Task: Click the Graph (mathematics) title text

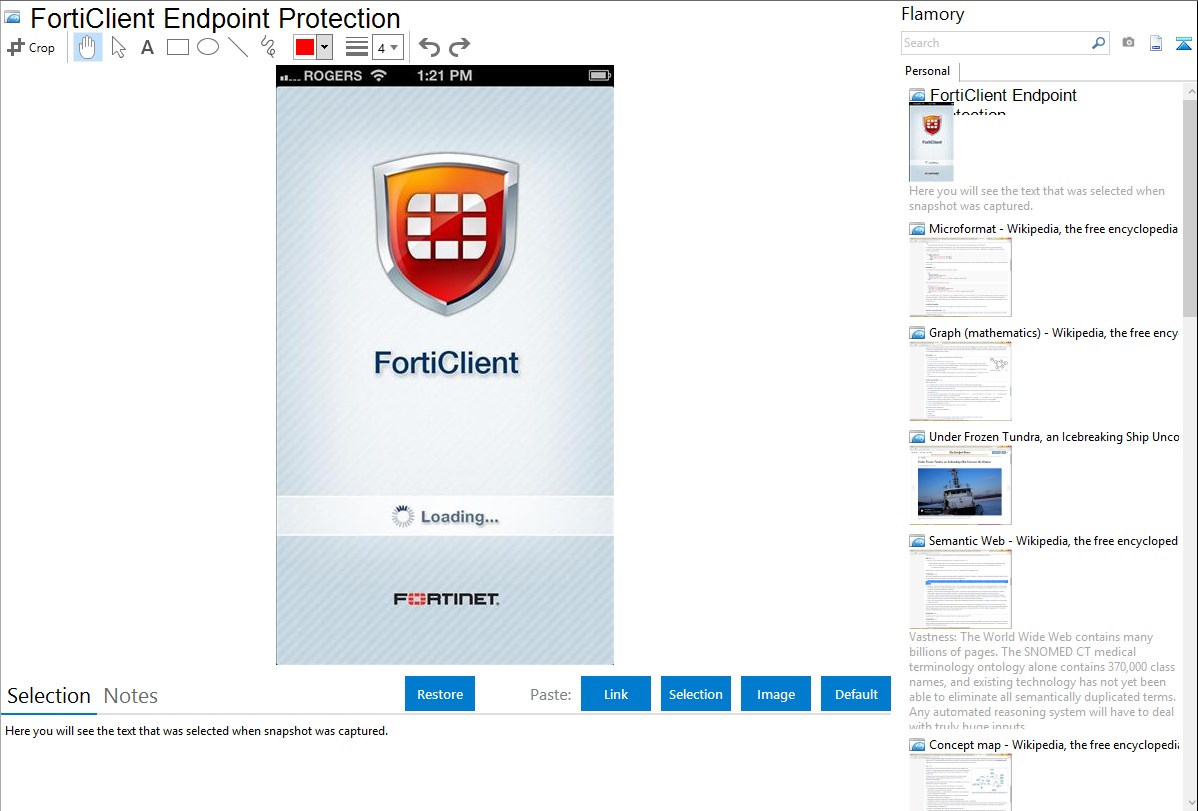Action: click(x=1053, y=333)
